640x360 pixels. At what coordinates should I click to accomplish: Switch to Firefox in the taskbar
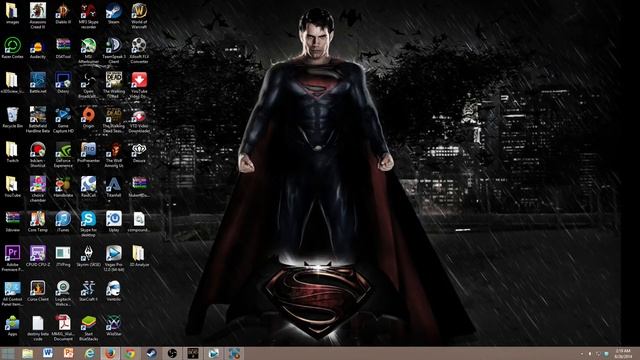tap(110, 353)
